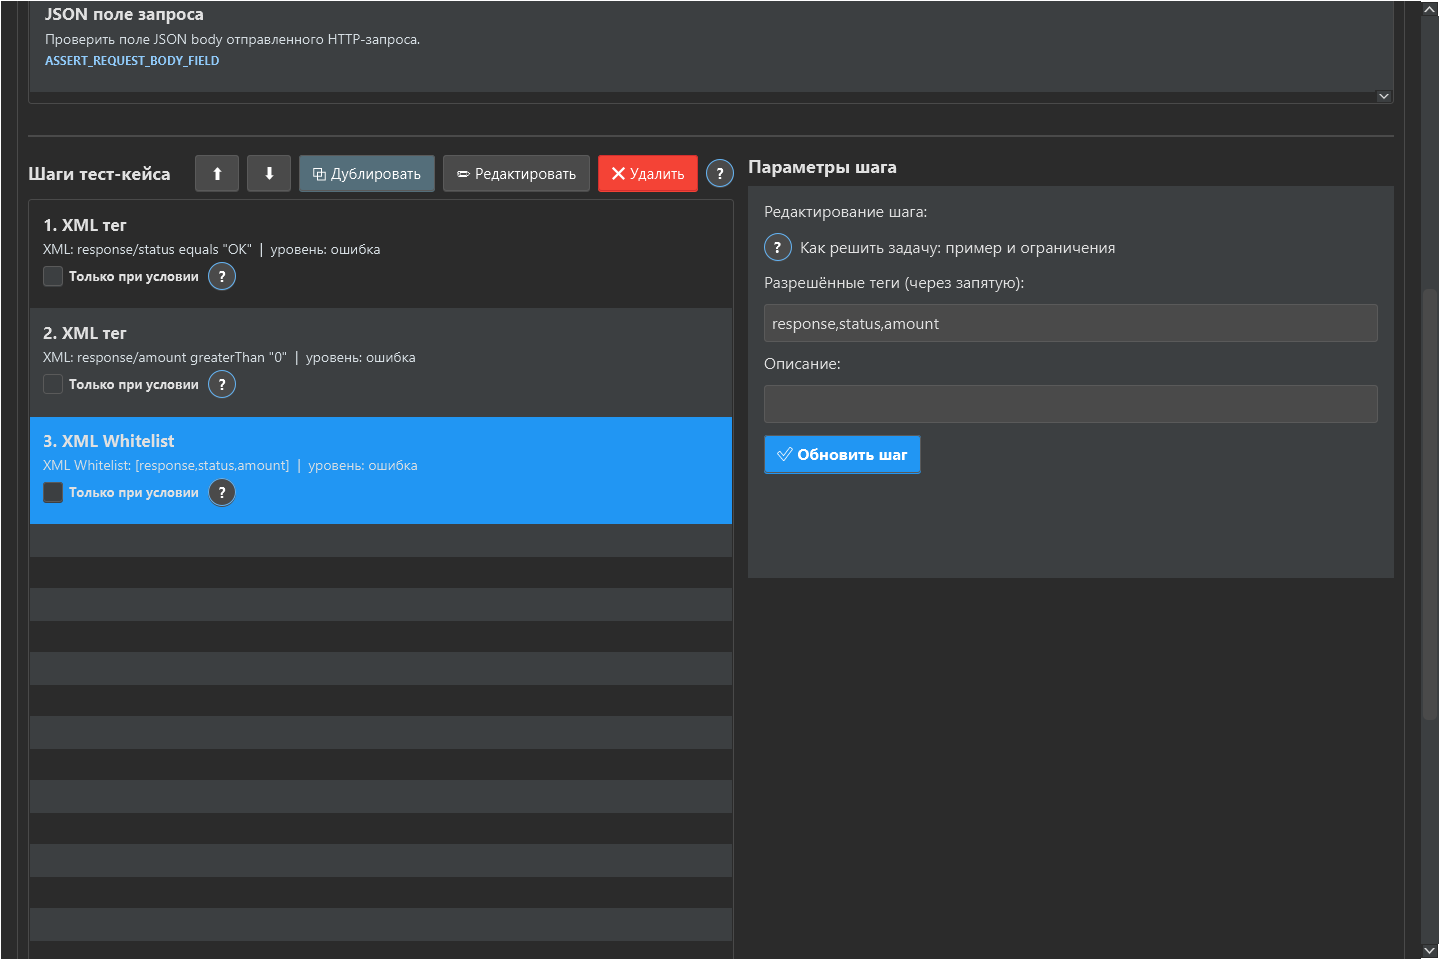This screenshot has height=960, width=1440.
Task: Click the page scrollbar up arrow
Action: tap(1429, 9)
